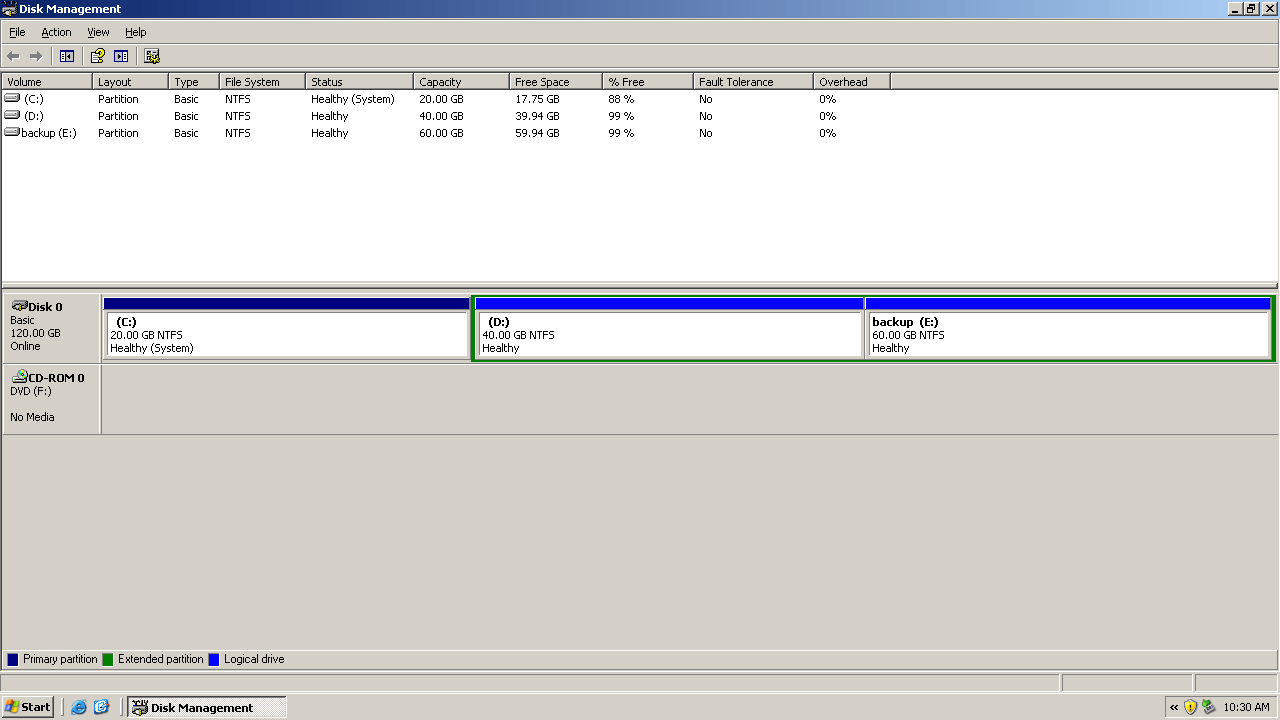
Task: Select the (C:) 20.00 GB partition block
Action: tap(286, 334)
